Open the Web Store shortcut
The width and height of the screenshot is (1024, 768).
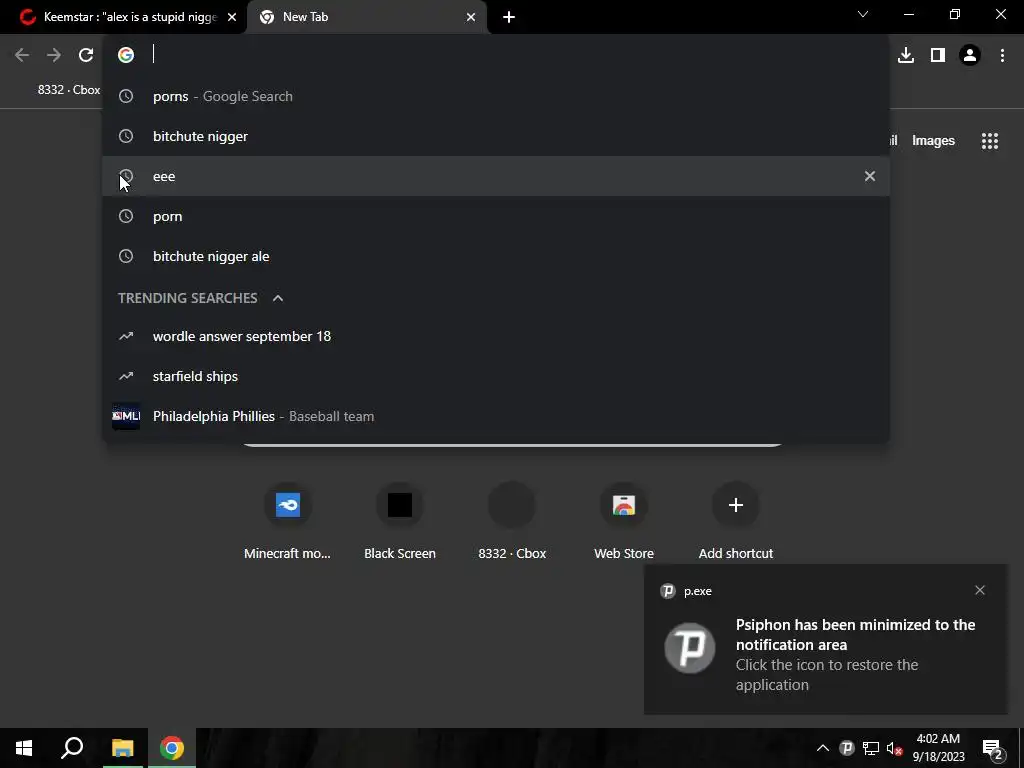[x=624, y=522]
